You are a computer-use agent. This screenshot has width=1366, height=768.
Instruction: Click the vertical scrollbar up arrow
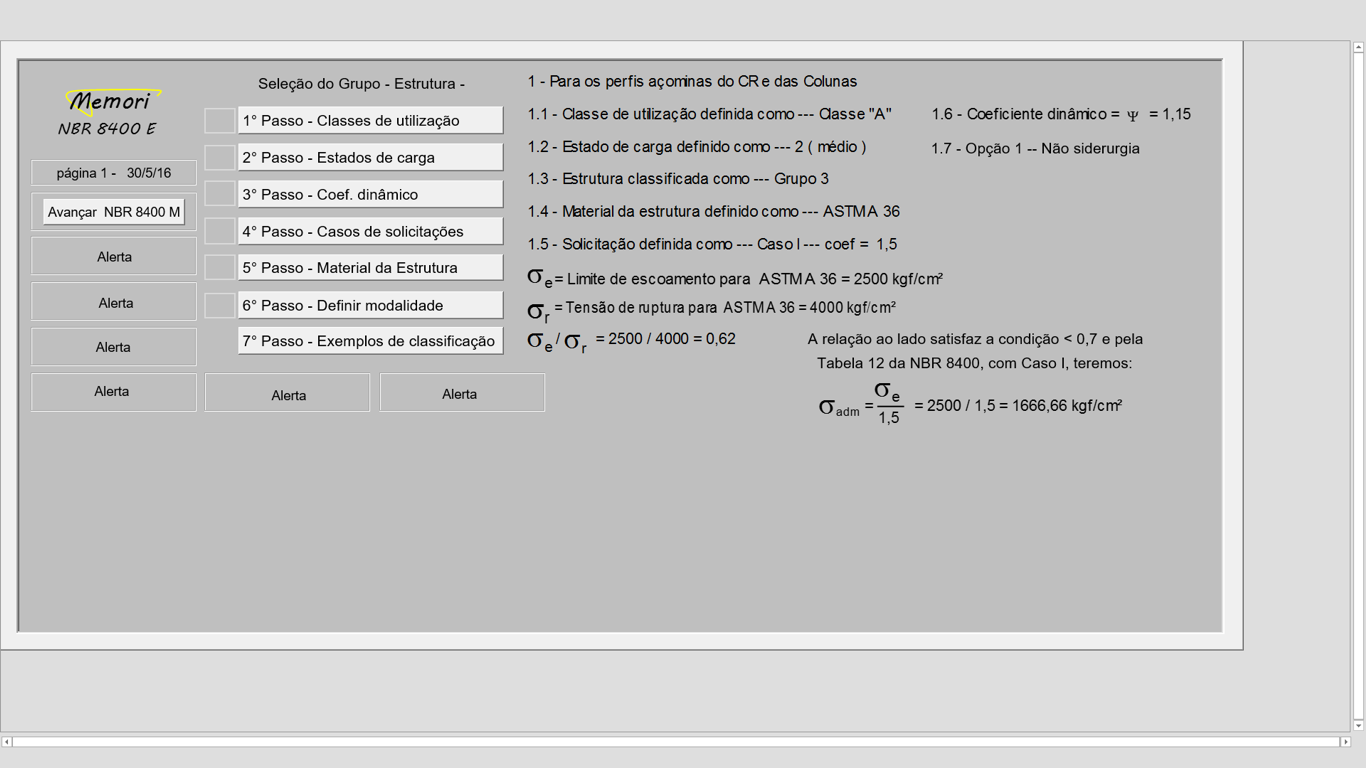[x=1358, y=47]
